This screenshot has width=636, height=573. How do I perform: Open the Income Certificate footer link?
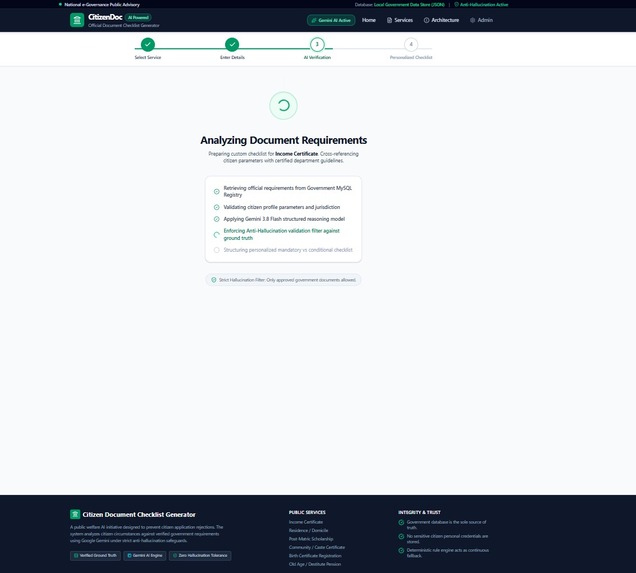coord(306,522)
